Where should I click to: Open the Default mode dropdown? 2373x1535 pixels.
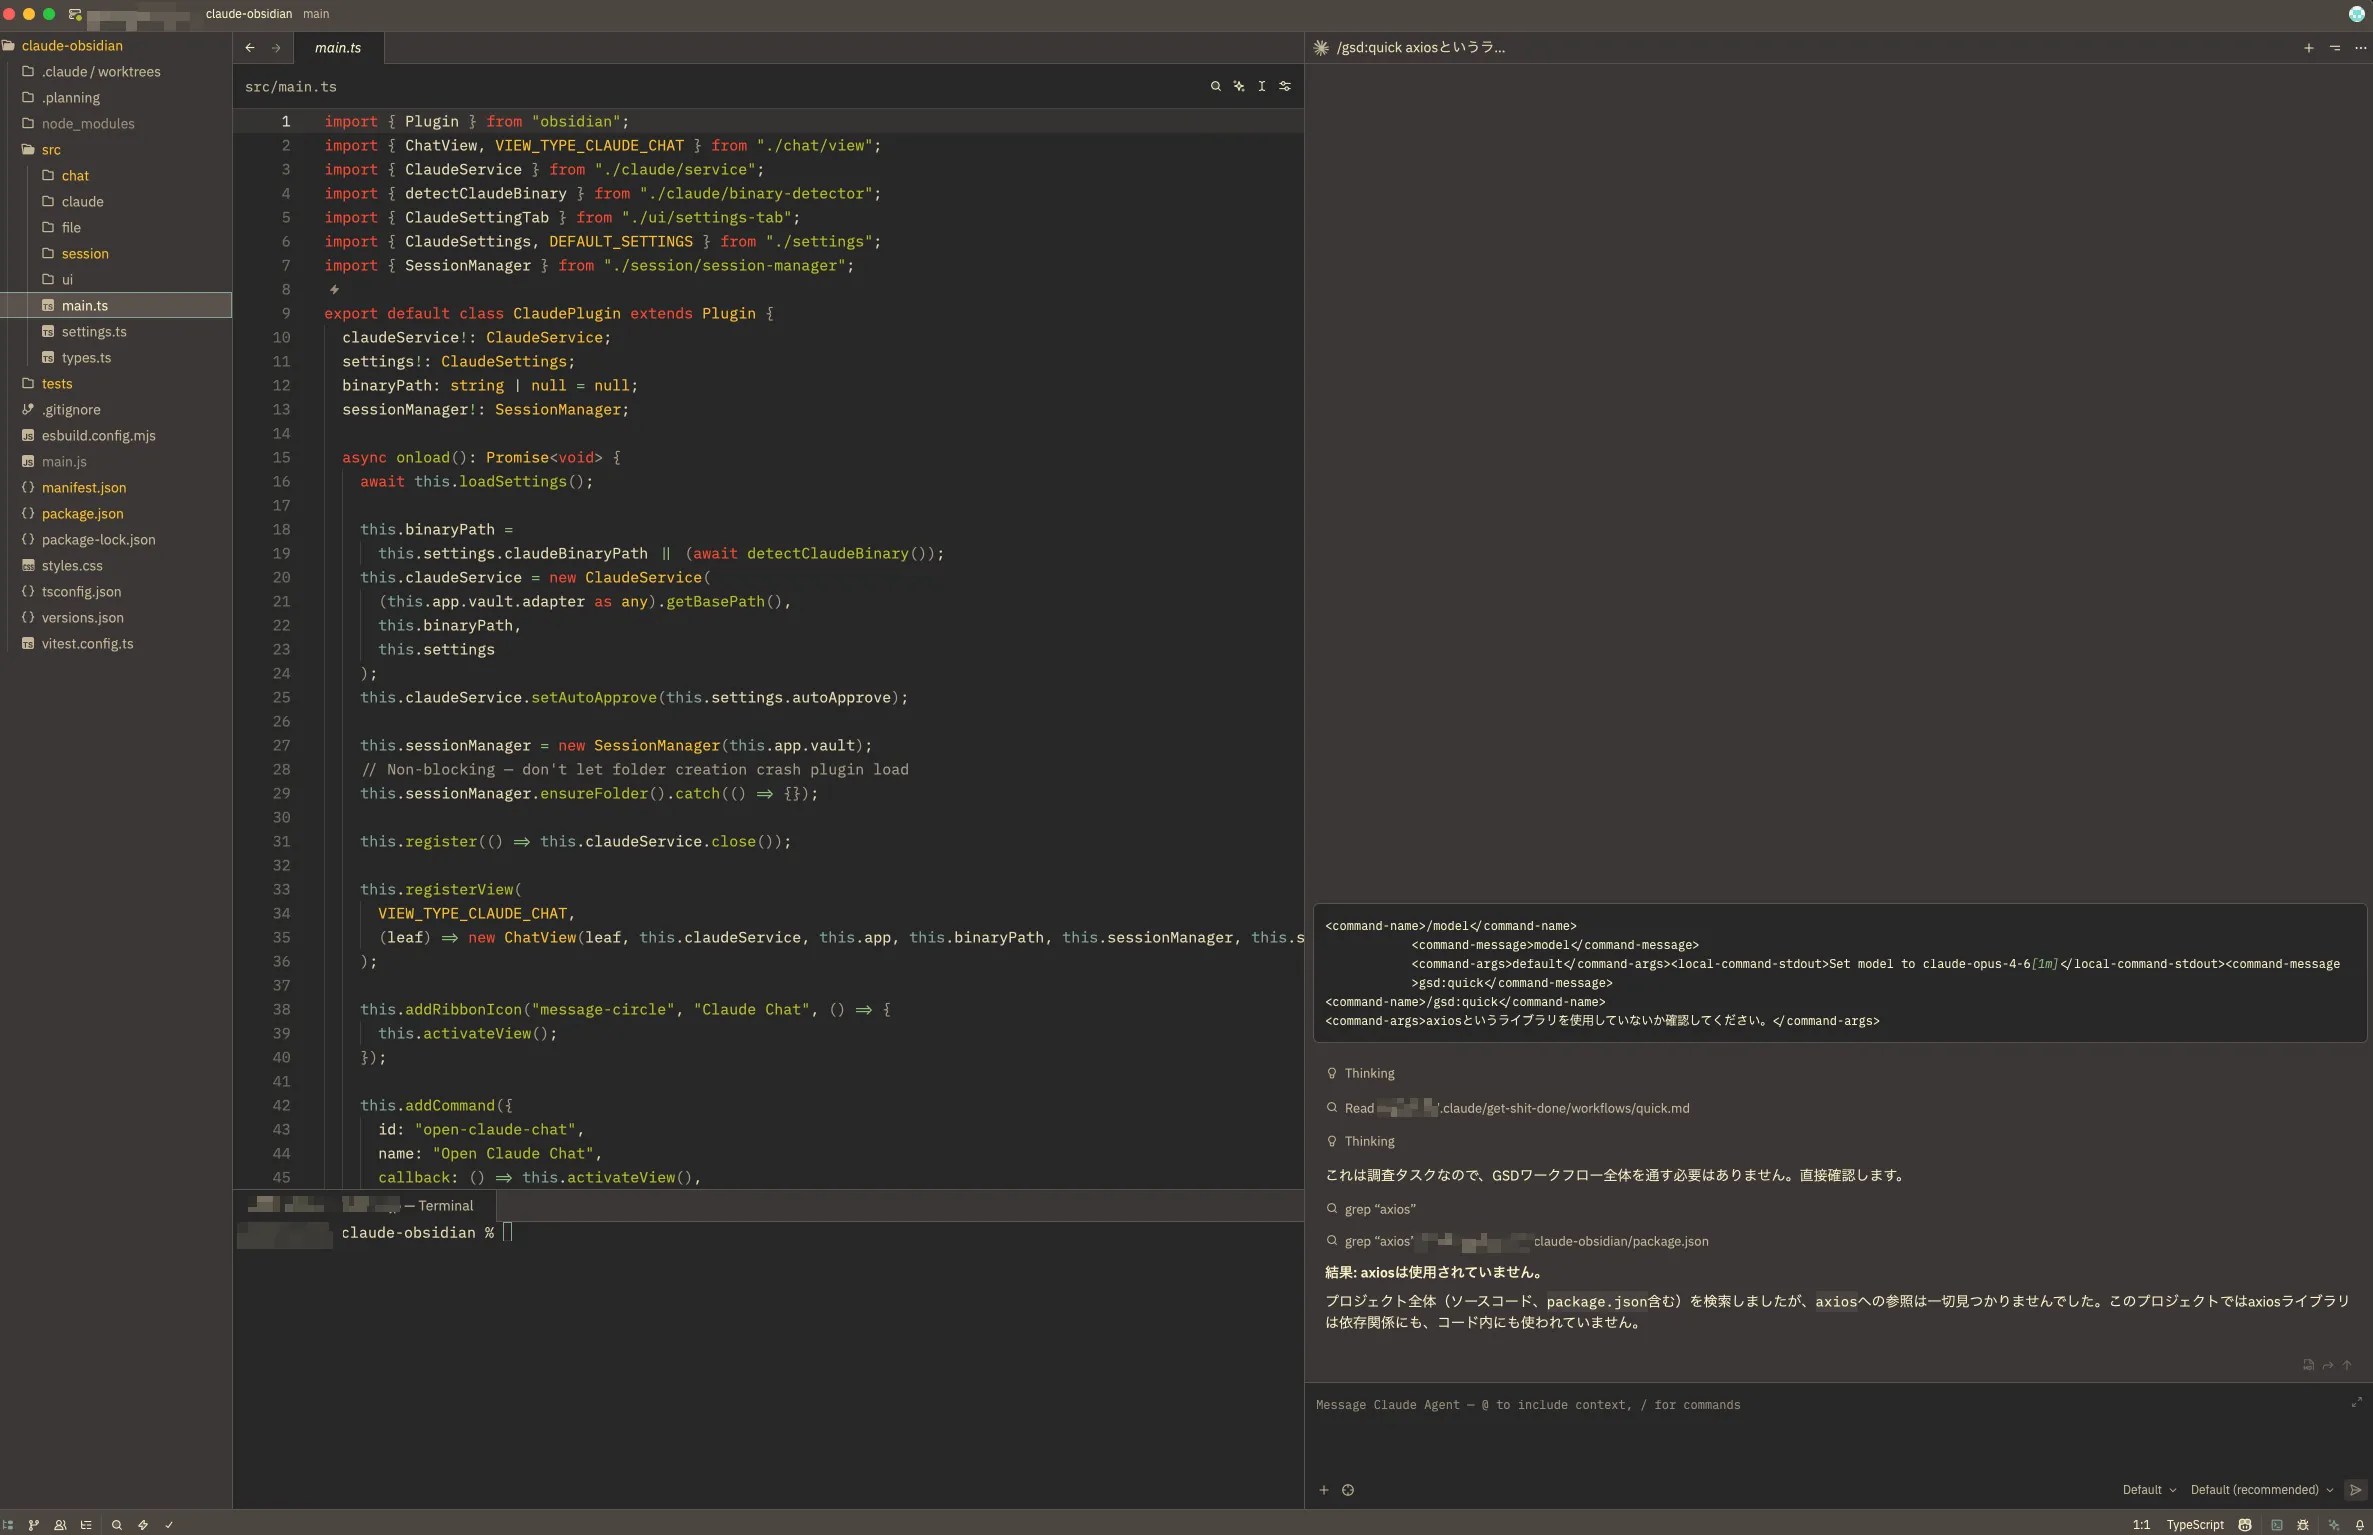[x=2149, y=1490]
